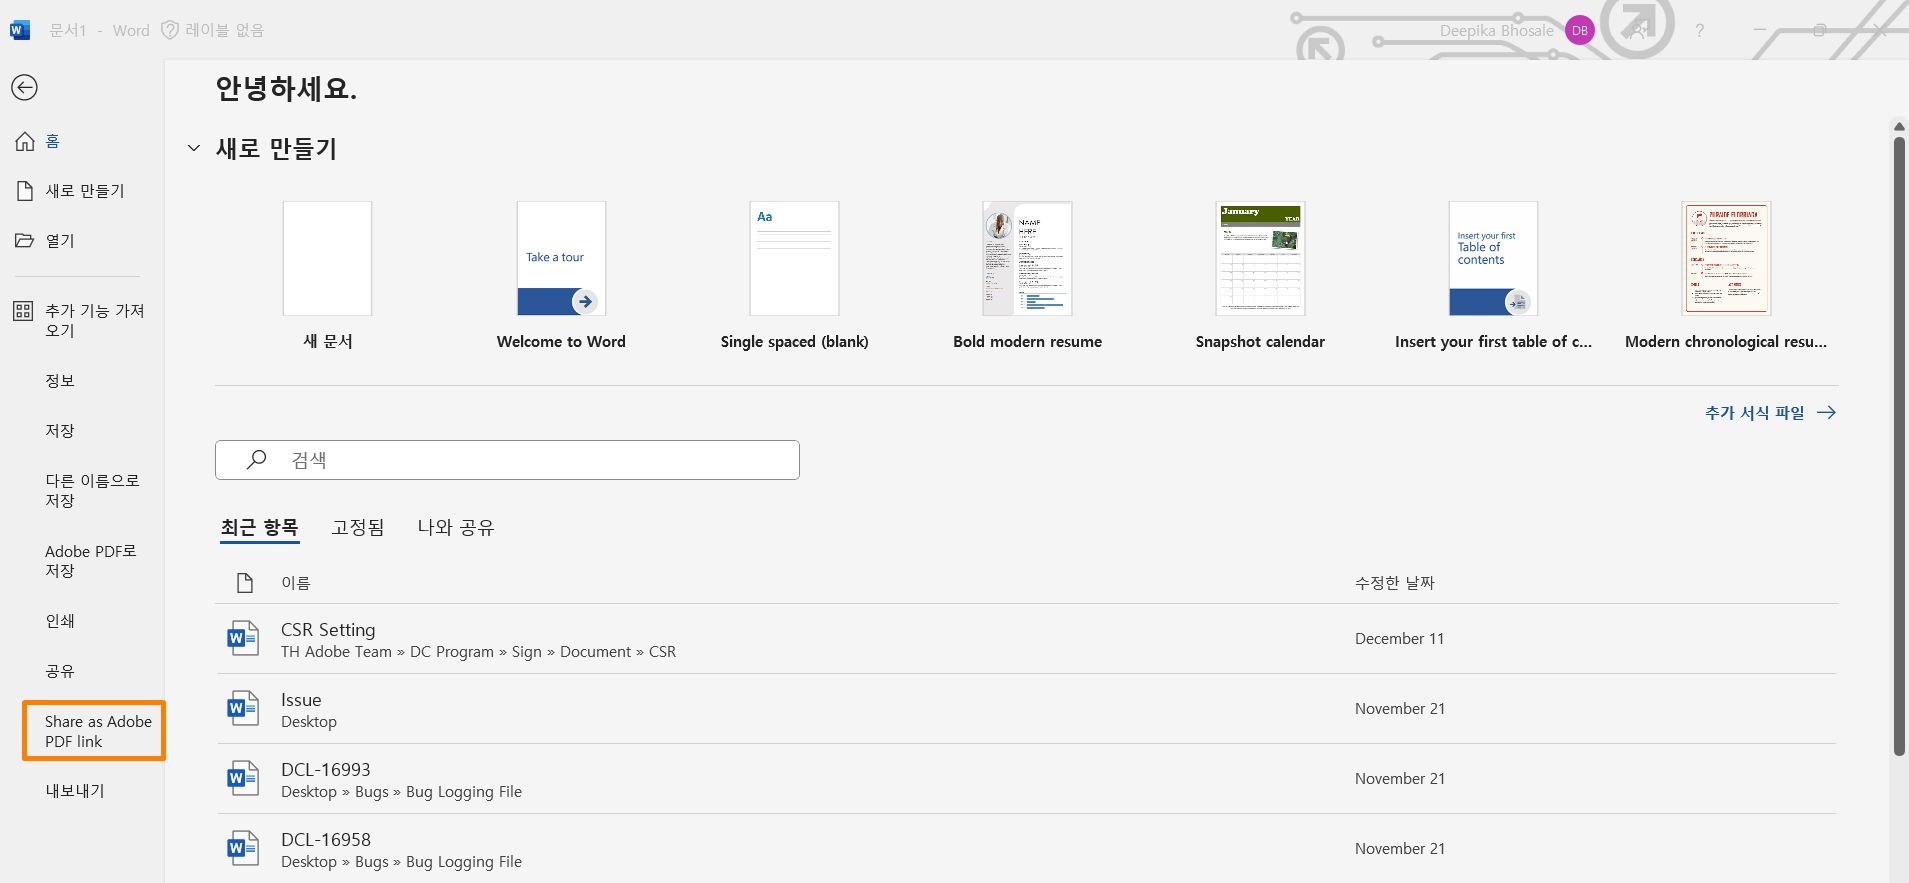Pick the Bold modern resume template
This screenshot has height=883, width=1909.
point(1027,275)
